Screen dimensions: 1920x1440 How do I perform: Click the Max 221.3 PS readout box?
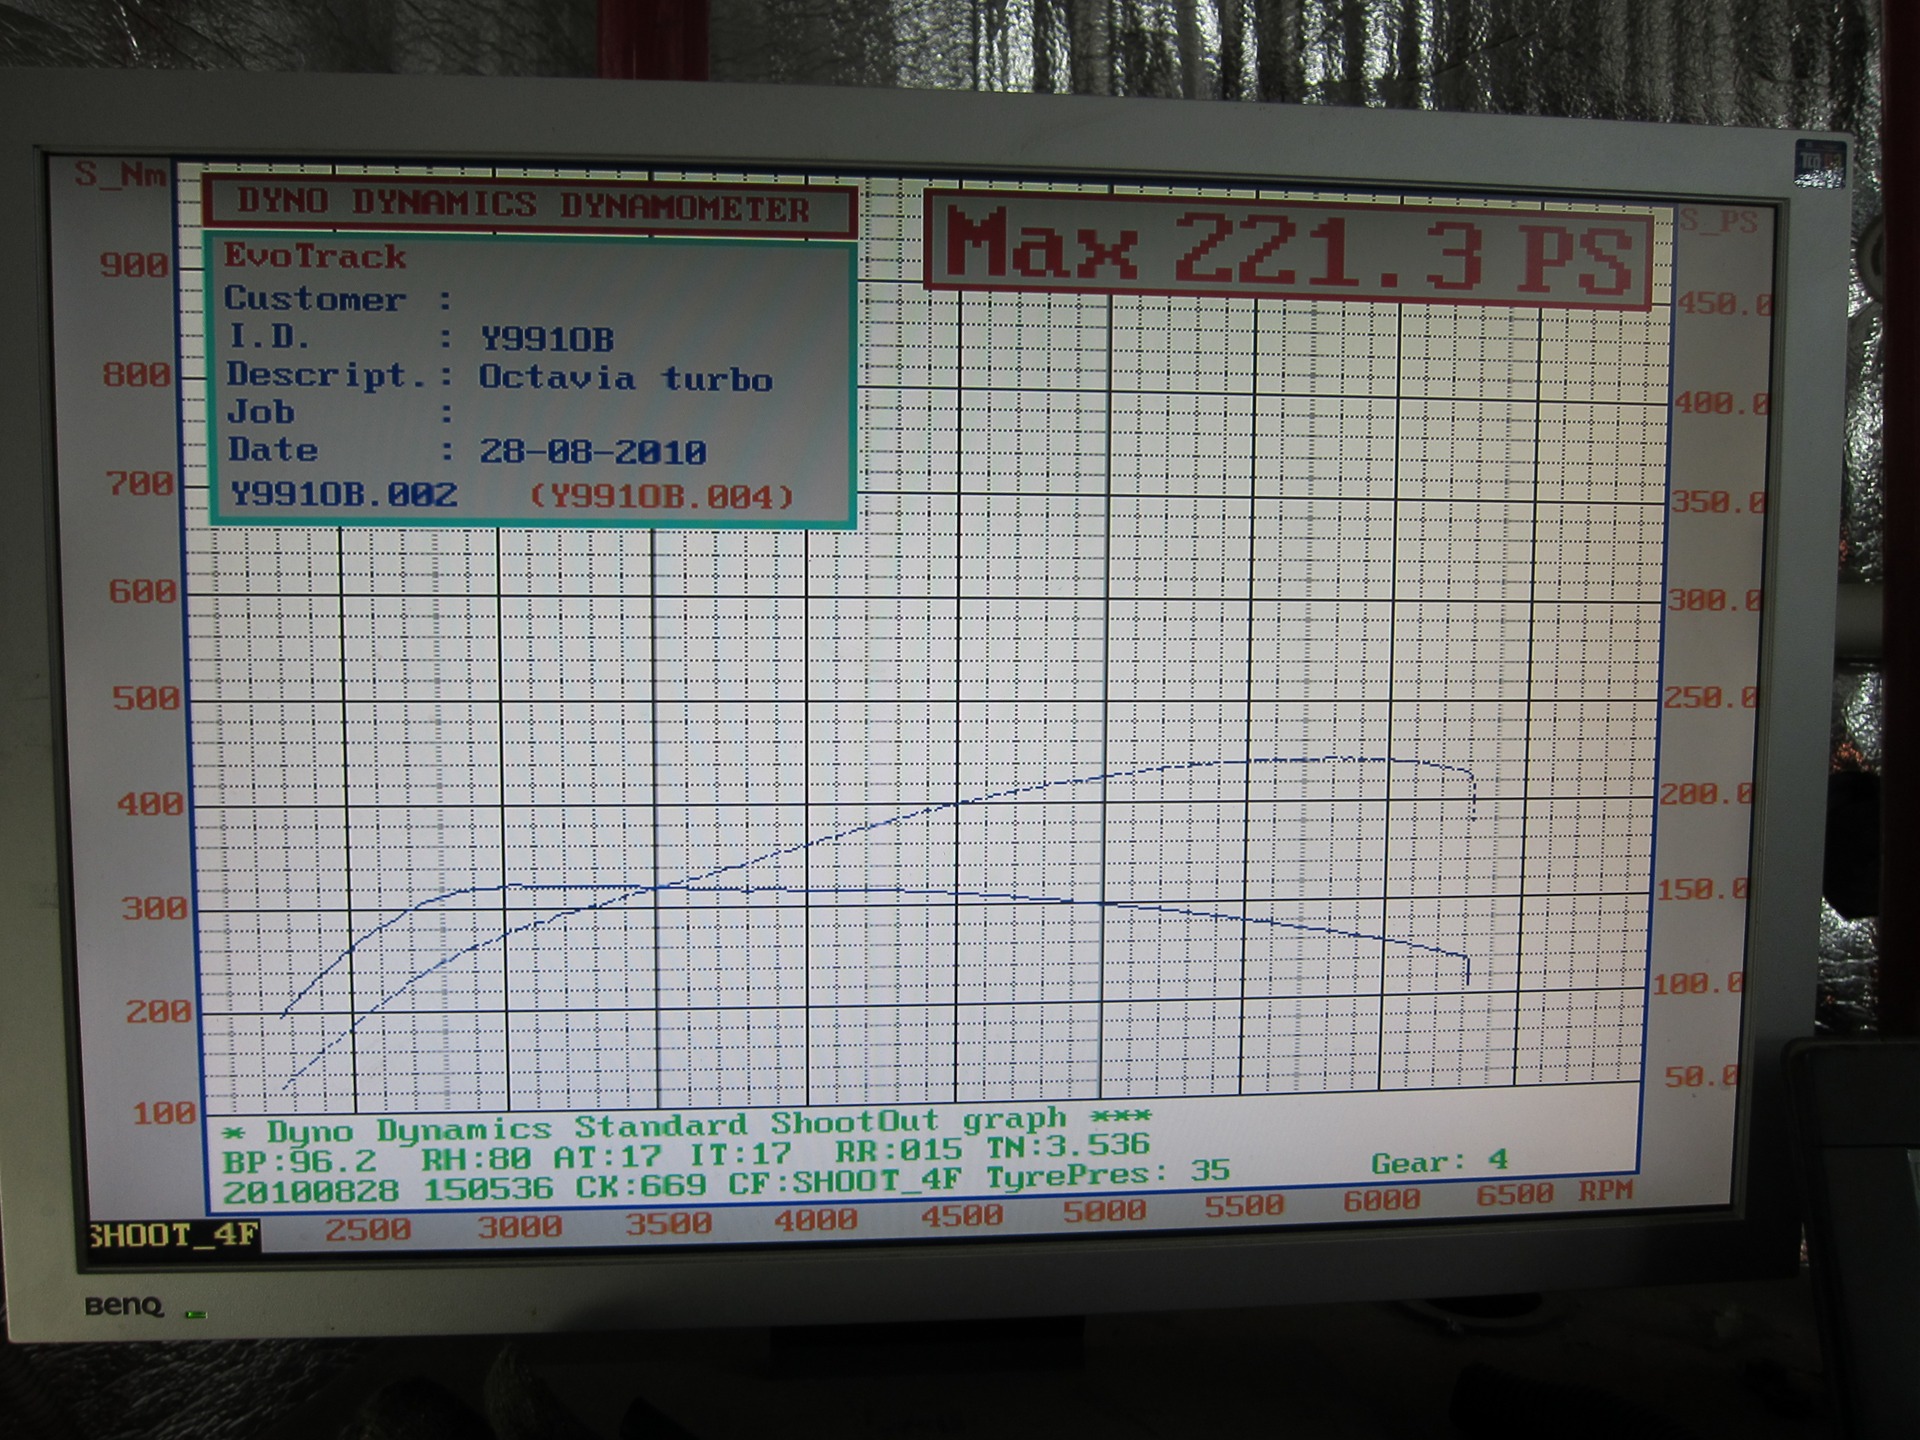point(1288,246)
